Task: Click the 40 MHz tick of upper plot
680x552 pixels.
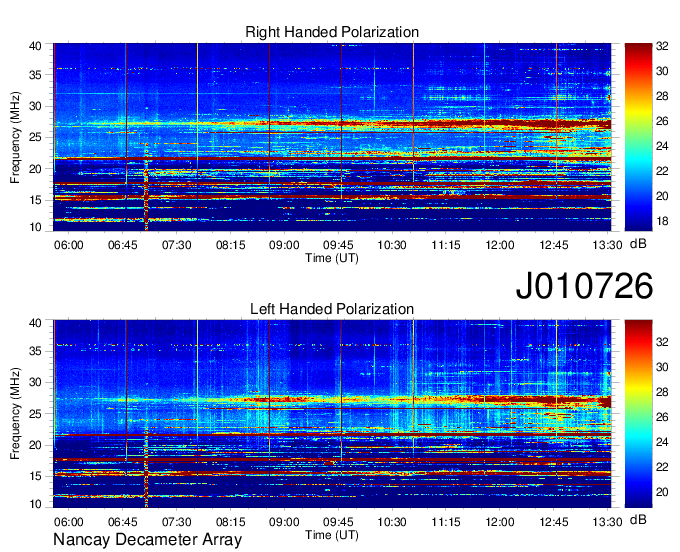Action: 35,46
